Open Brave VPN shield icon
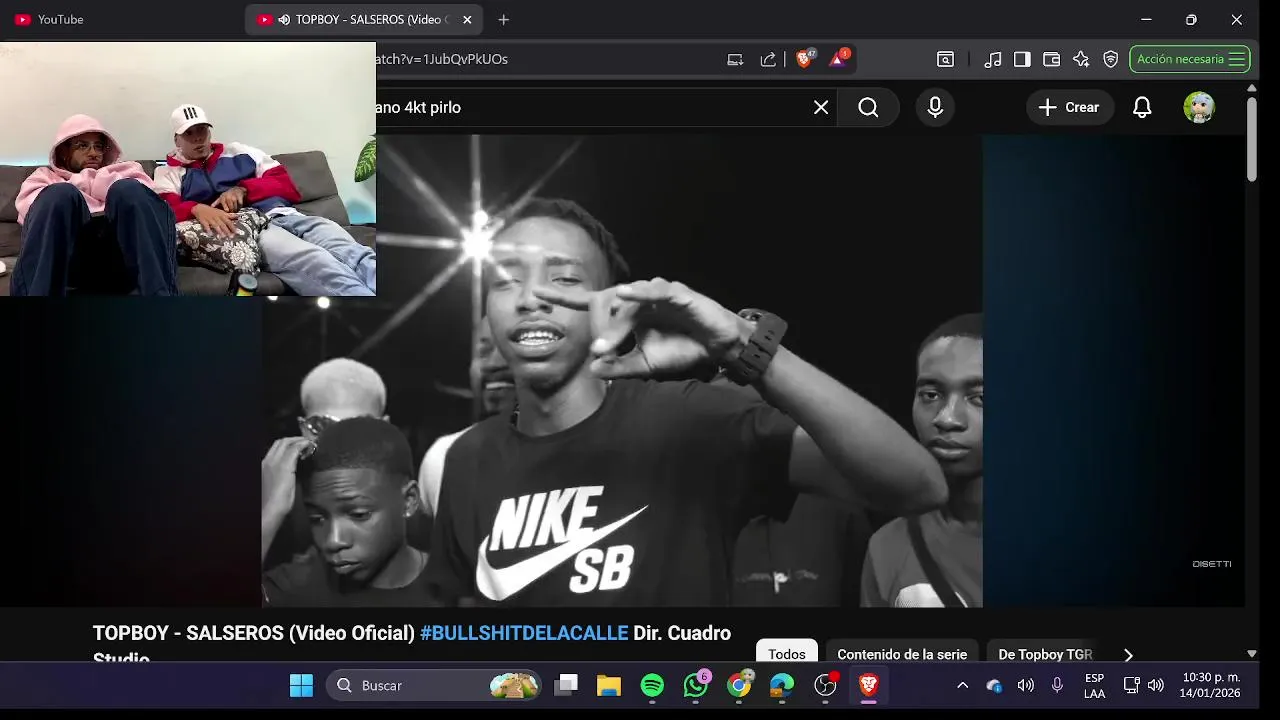Screen dimensions: 1280x720 tap(1110, 59)
